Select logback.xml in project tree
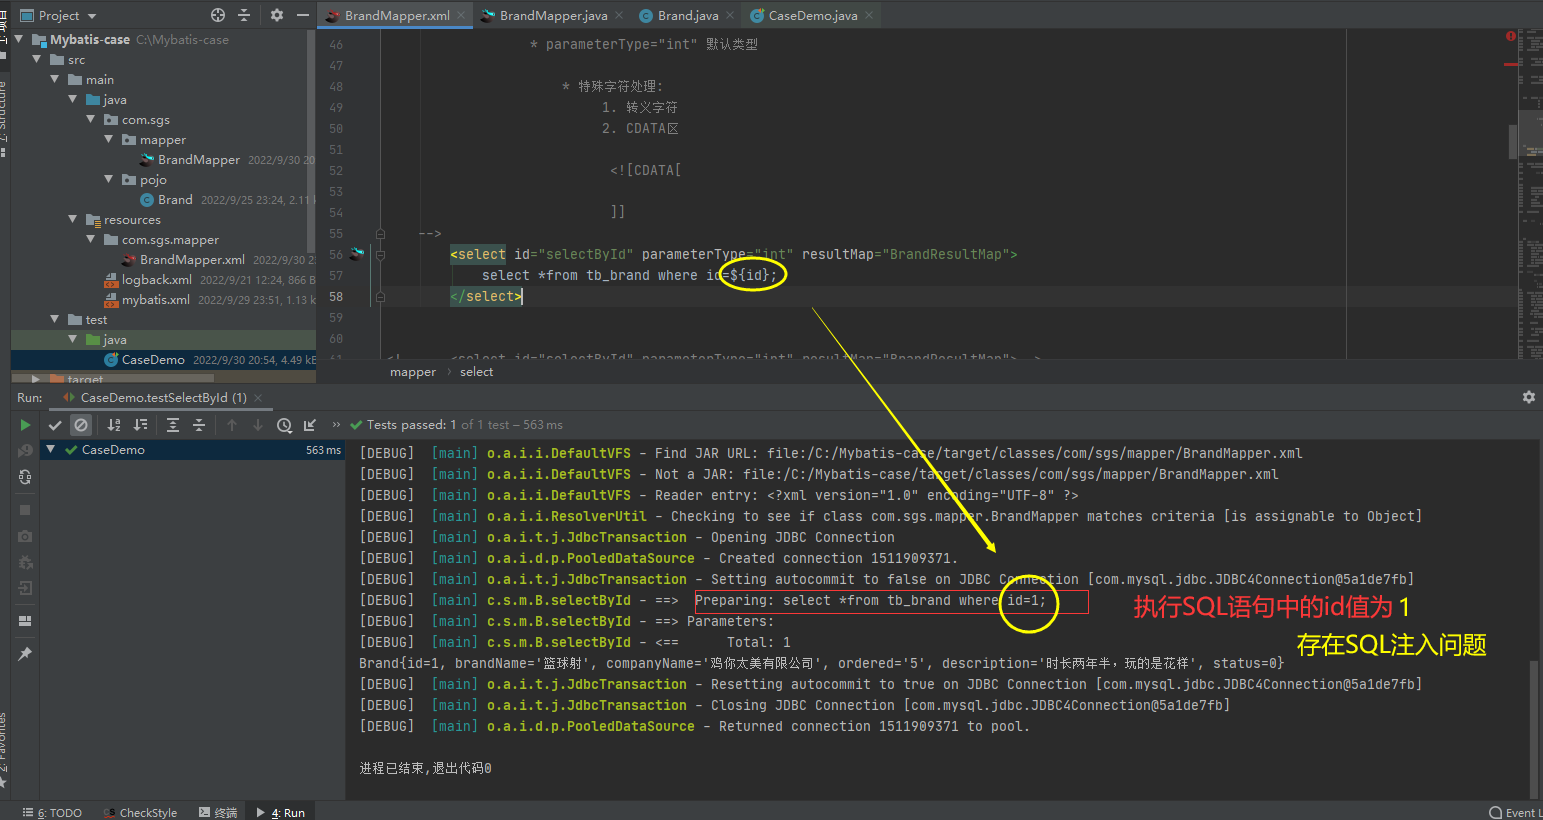Image resolution: width=1543 pixels, height=820 pixels. point(157,279)
